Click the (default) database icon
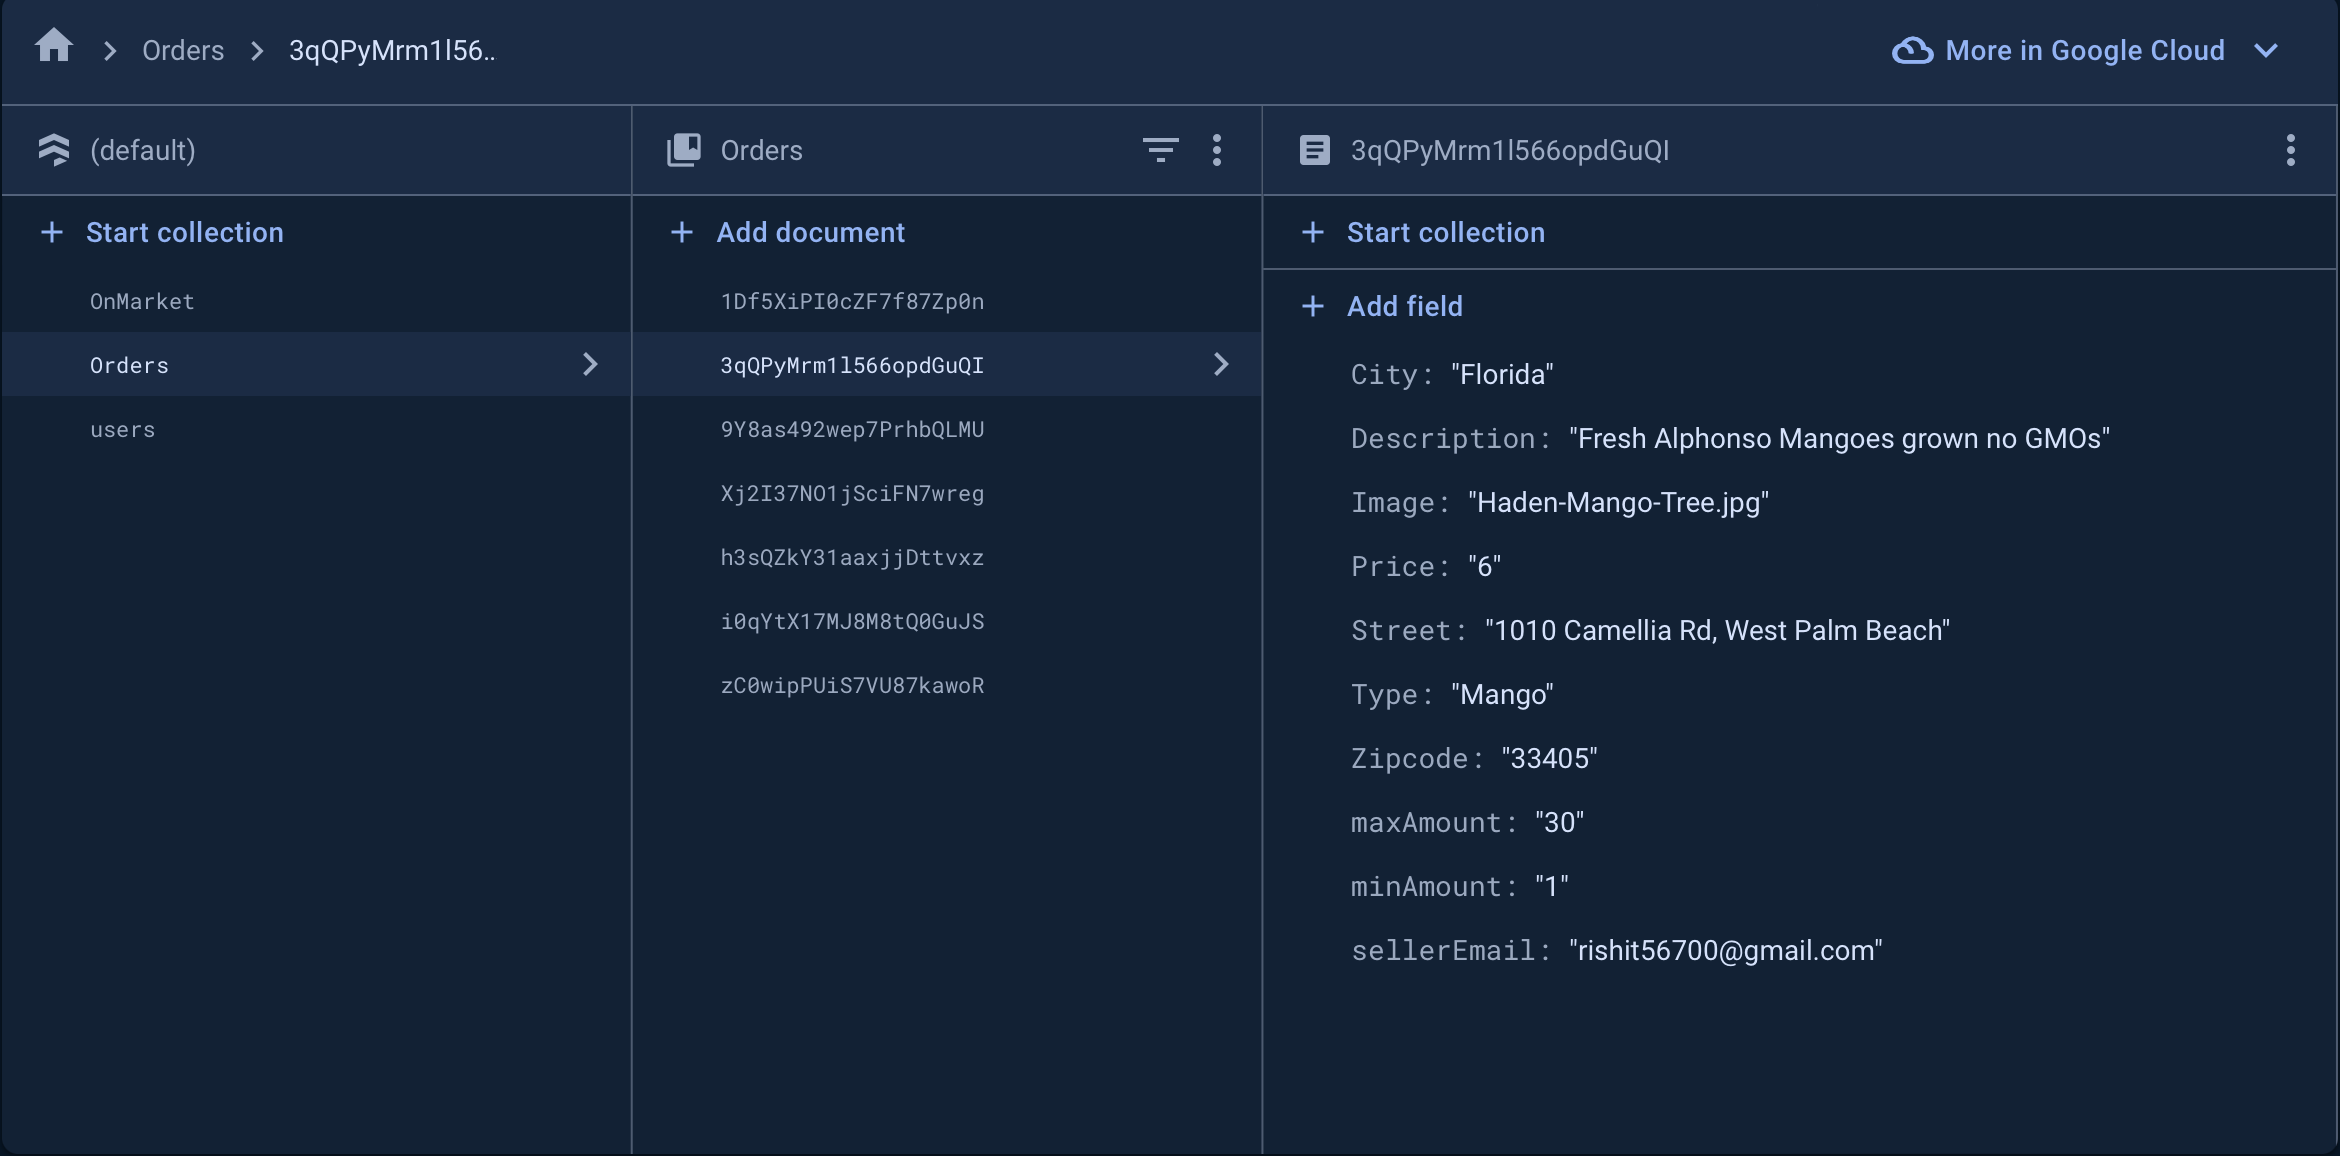The width and height of the screenshot is (2340, 1156). pos(54,150)
